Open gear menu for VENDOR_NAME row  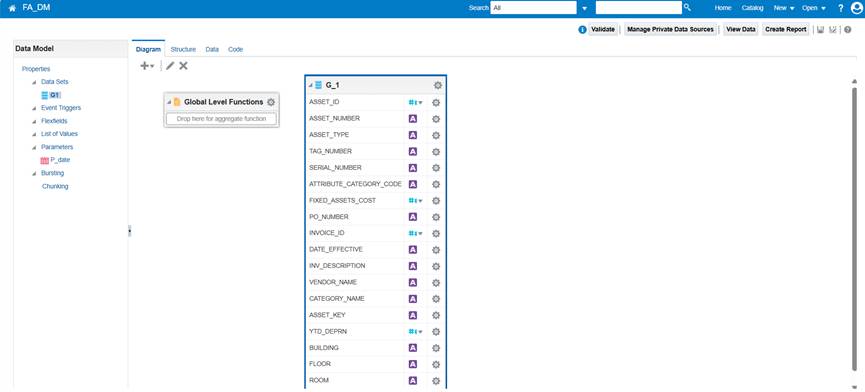click(435, 282)
